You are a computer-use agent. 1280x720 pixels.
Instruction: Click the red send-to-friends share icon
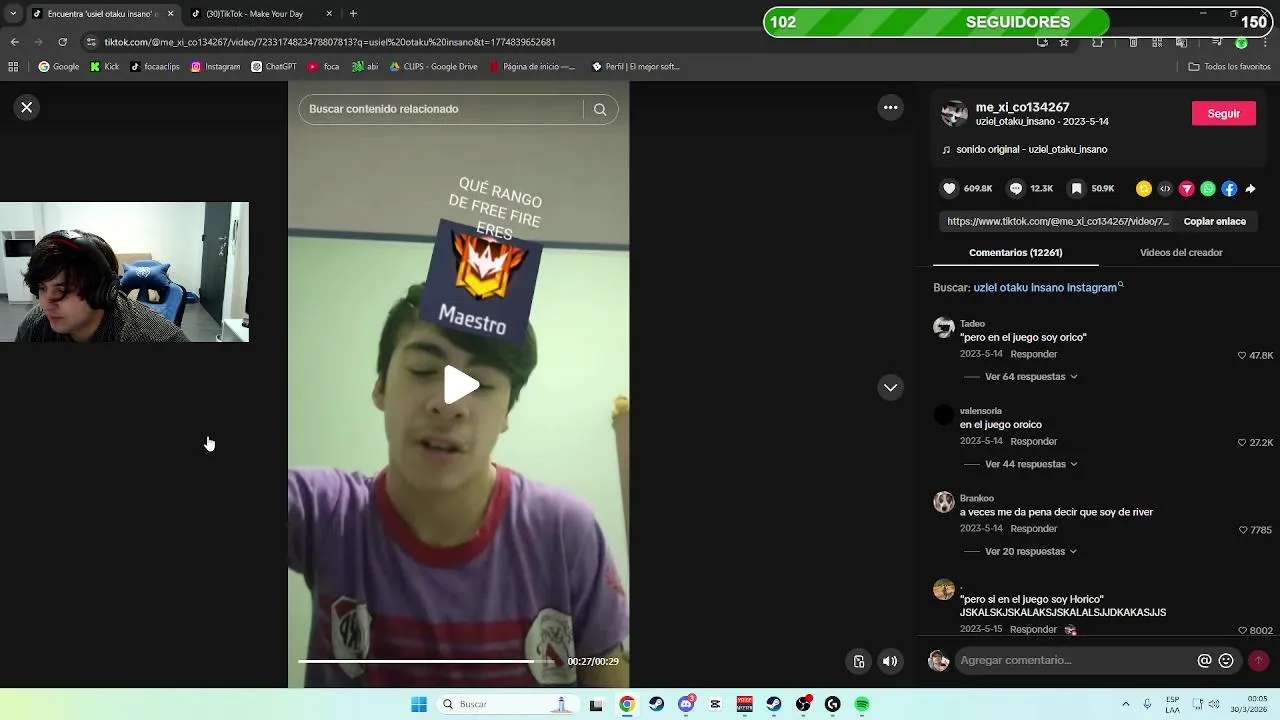1187,188
